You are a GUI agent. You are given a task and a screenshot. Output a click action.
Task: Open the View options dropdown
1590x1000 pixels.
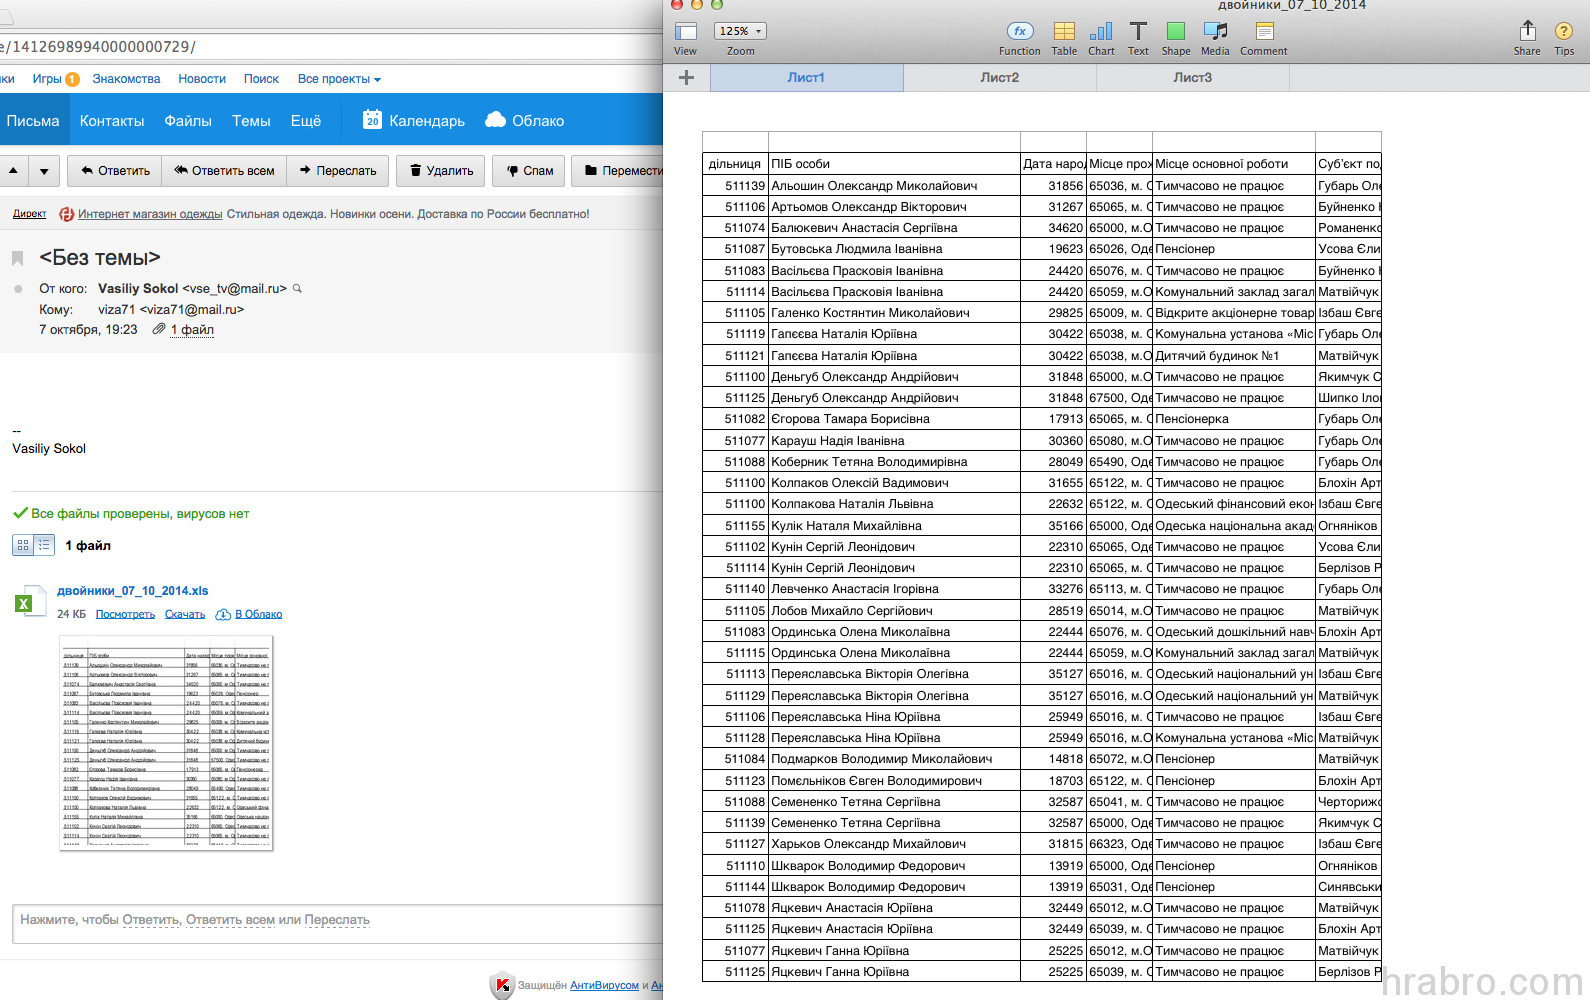[x=686, y=32]
